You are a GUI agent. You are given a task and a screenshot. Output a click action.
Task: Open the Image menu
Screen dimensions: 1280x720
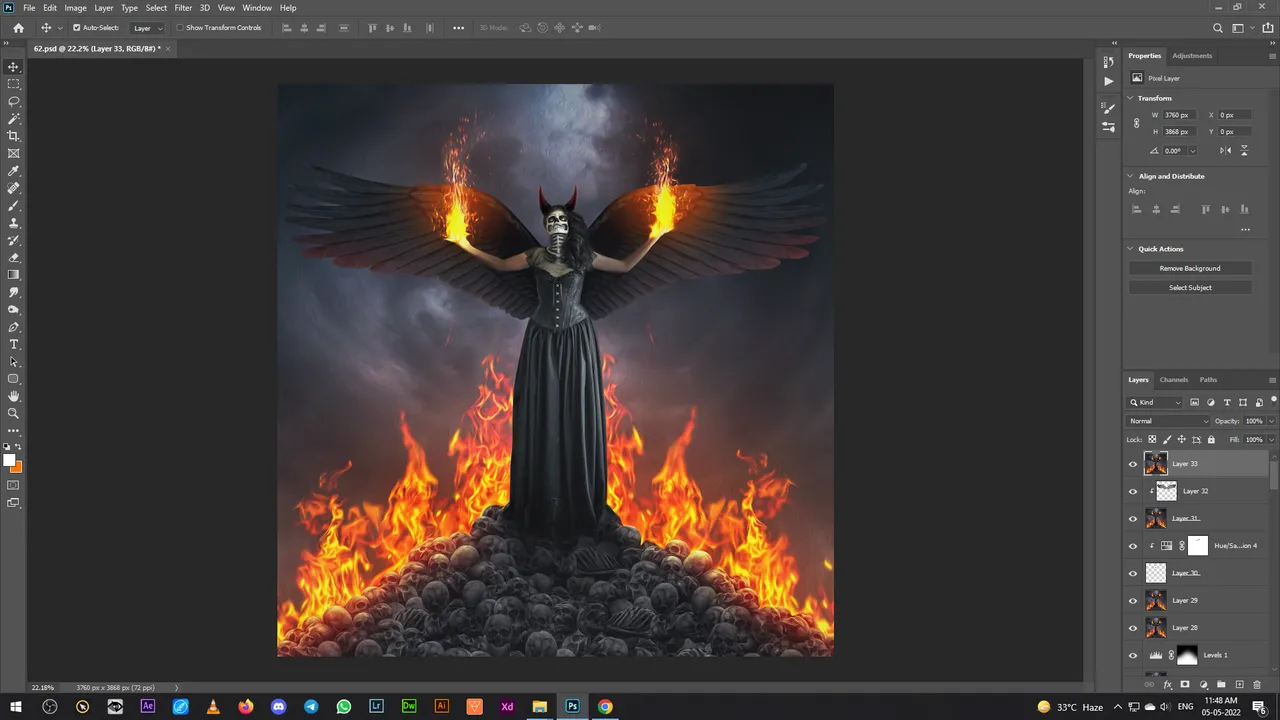[x=76, y=8]
